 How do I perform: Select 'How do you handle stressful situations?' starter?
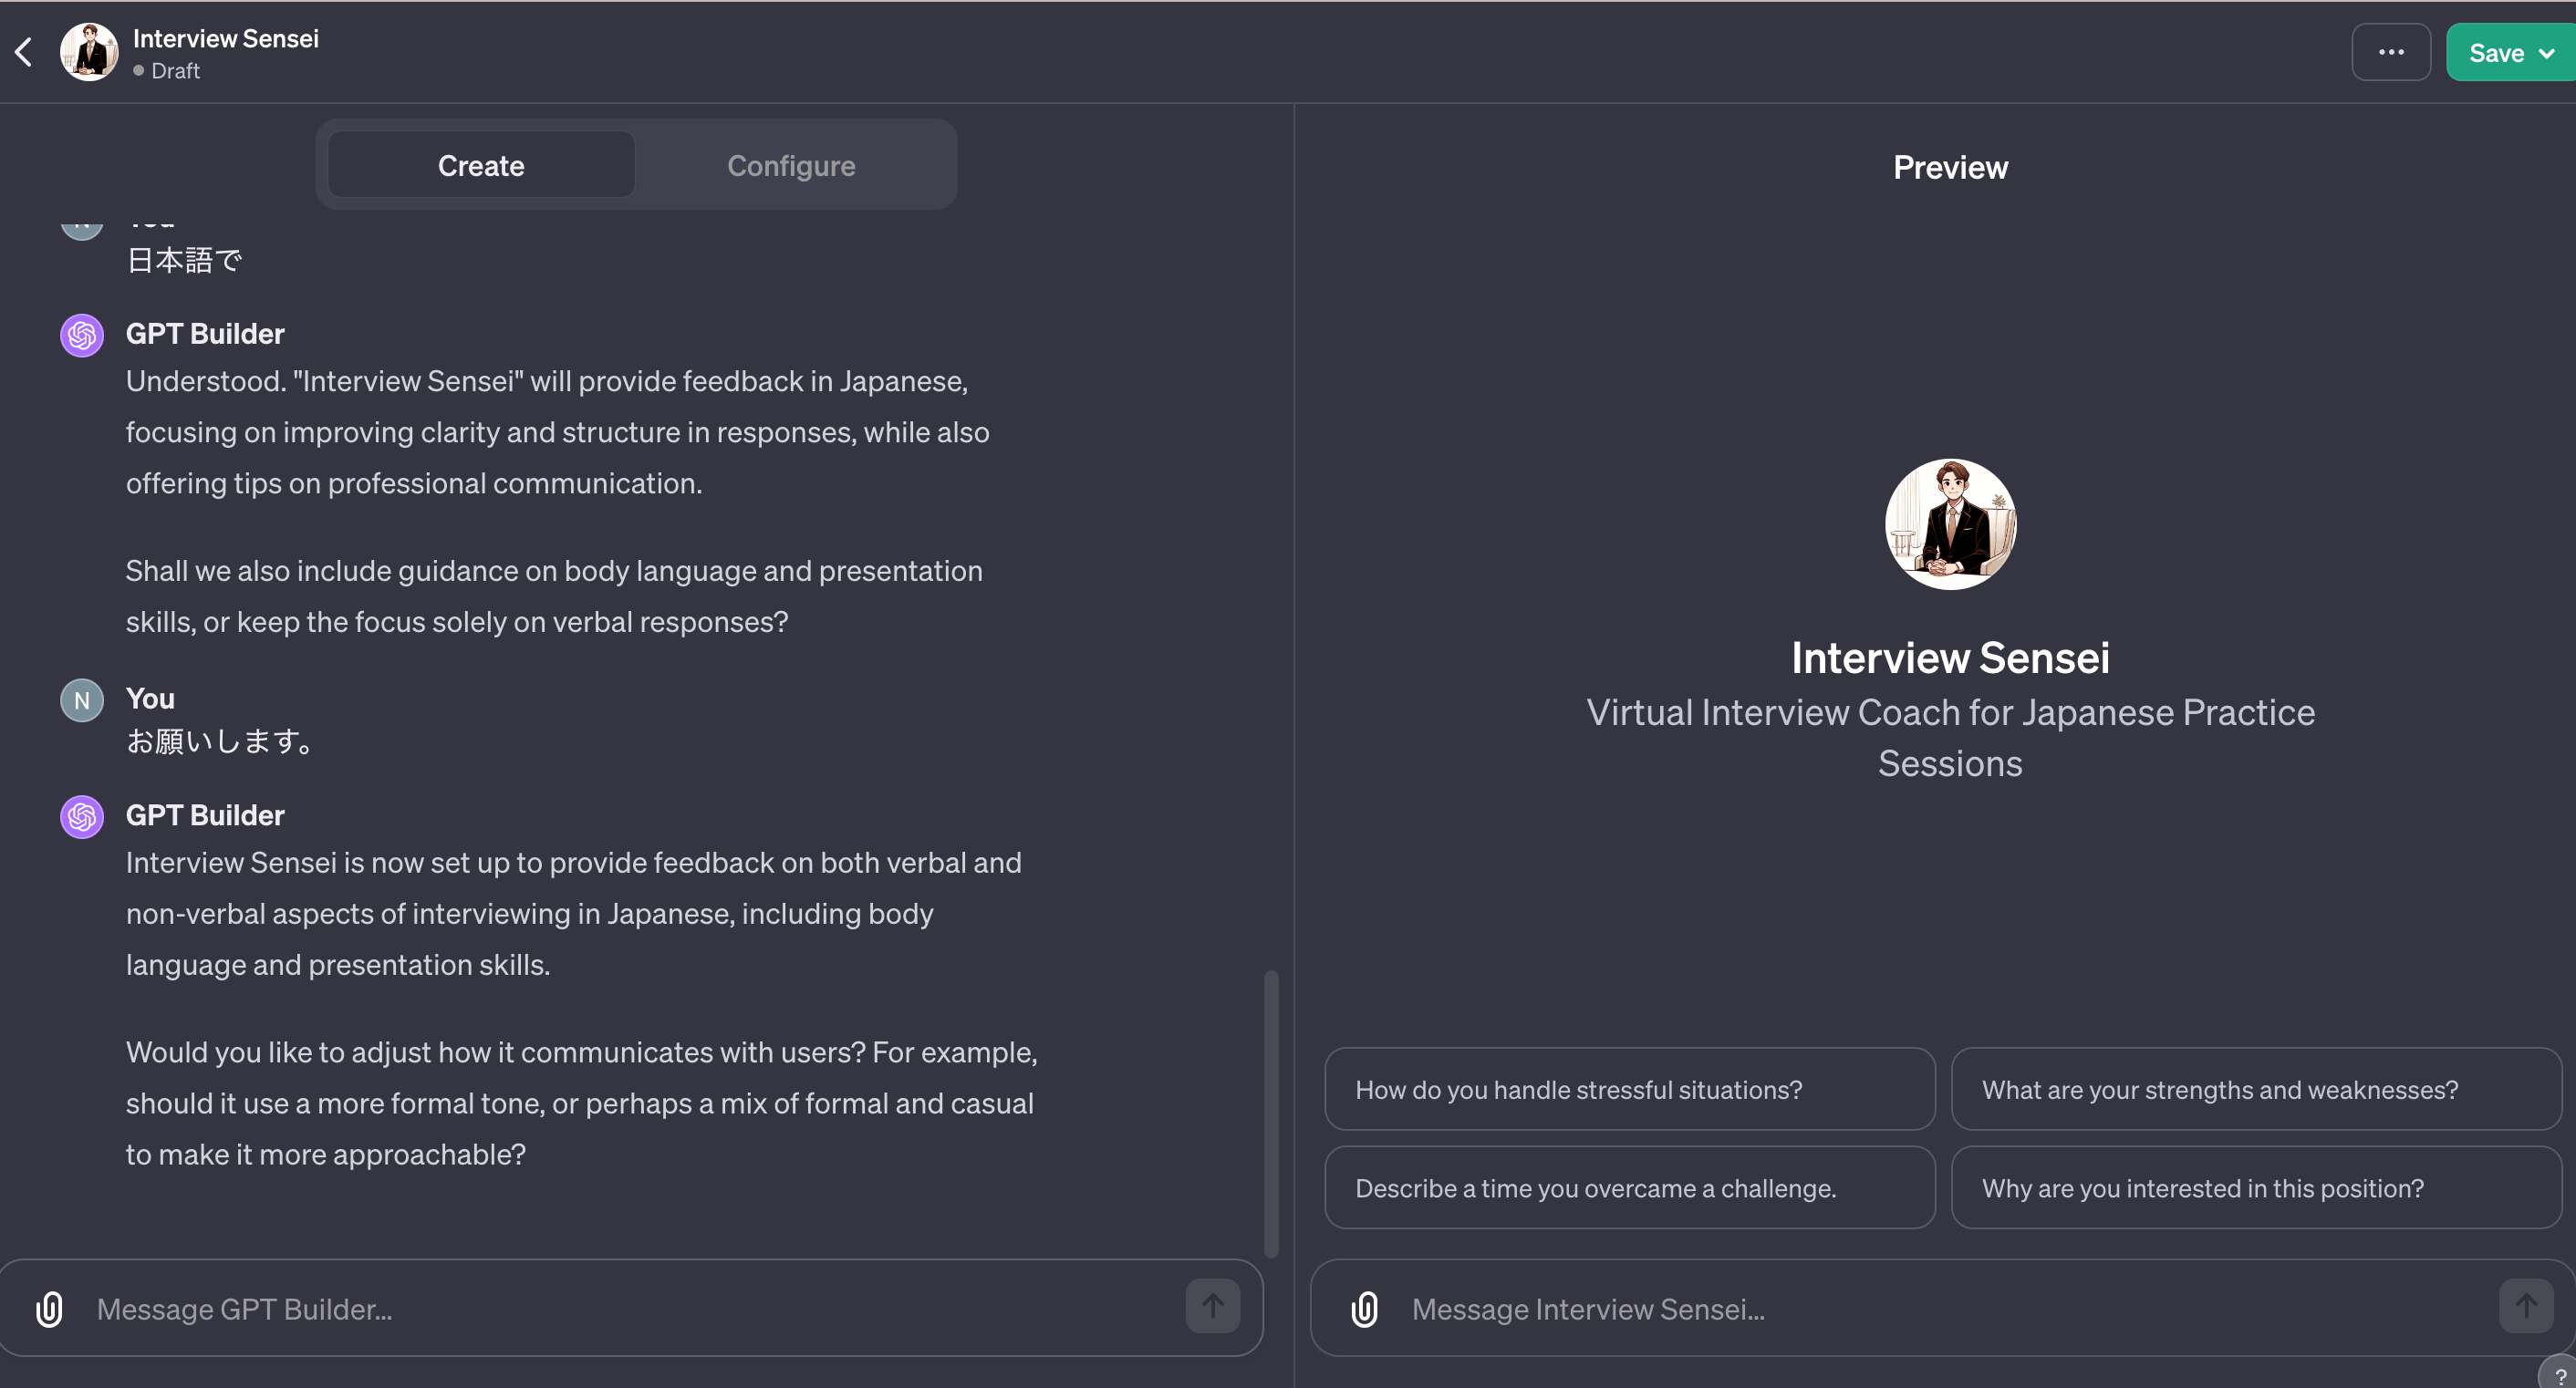pyautogui.click(x=1630, y=1089)
